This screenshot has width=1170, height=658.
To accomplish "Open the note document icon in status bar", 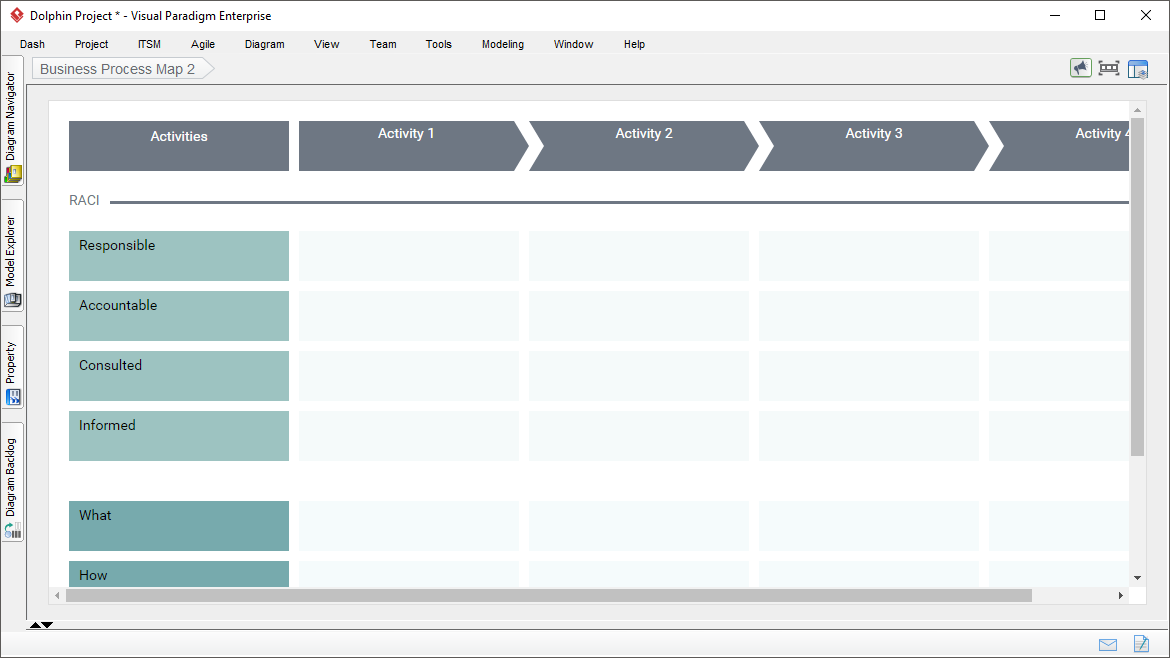I will pyautogui.click(x=1141, y=643).
